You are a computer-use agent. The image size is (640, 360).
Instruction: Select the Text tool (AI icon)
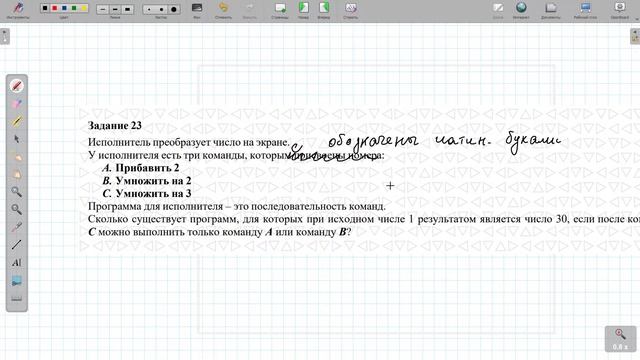(17, 262)
